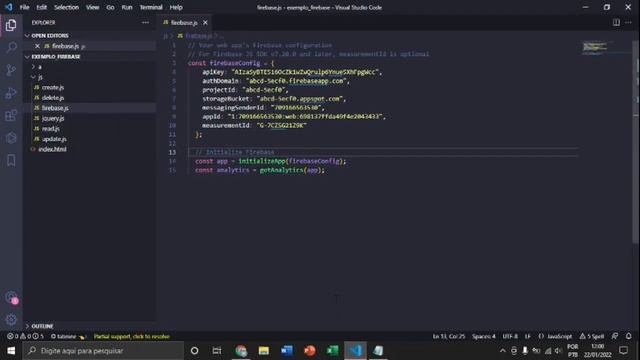This screenshot has width=640, height=360.
Task: Switch to VS Code taskbar icon
Action: (x=355, y=351)
